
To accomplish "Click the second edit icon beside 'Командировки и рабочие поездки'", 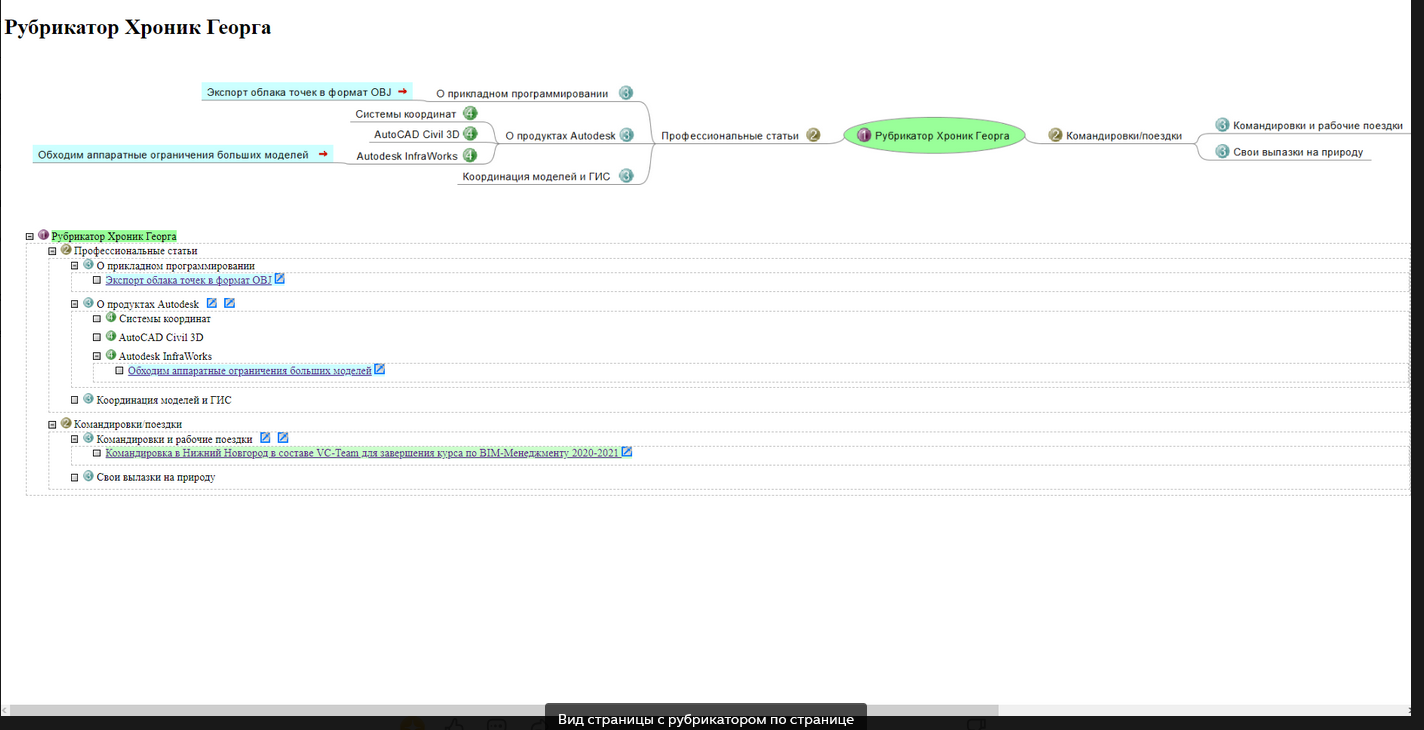I will (x=283, y=437).
